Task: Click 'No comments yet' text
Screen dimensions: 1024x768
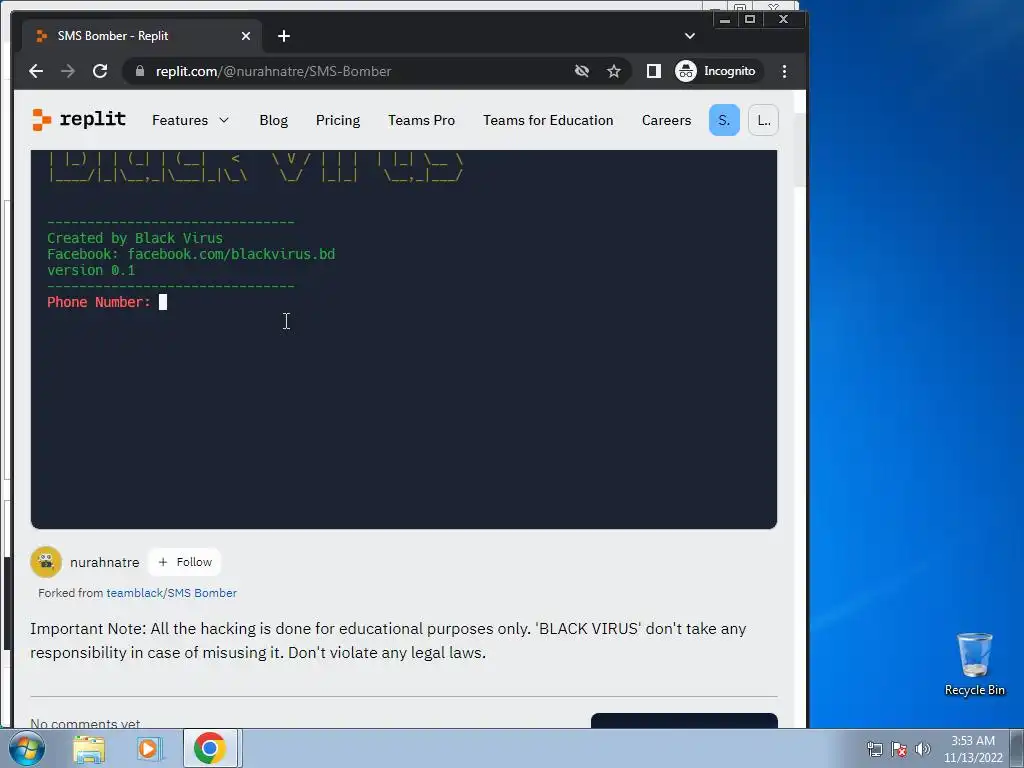Action: pyautogui.click(x=85, y=723)
